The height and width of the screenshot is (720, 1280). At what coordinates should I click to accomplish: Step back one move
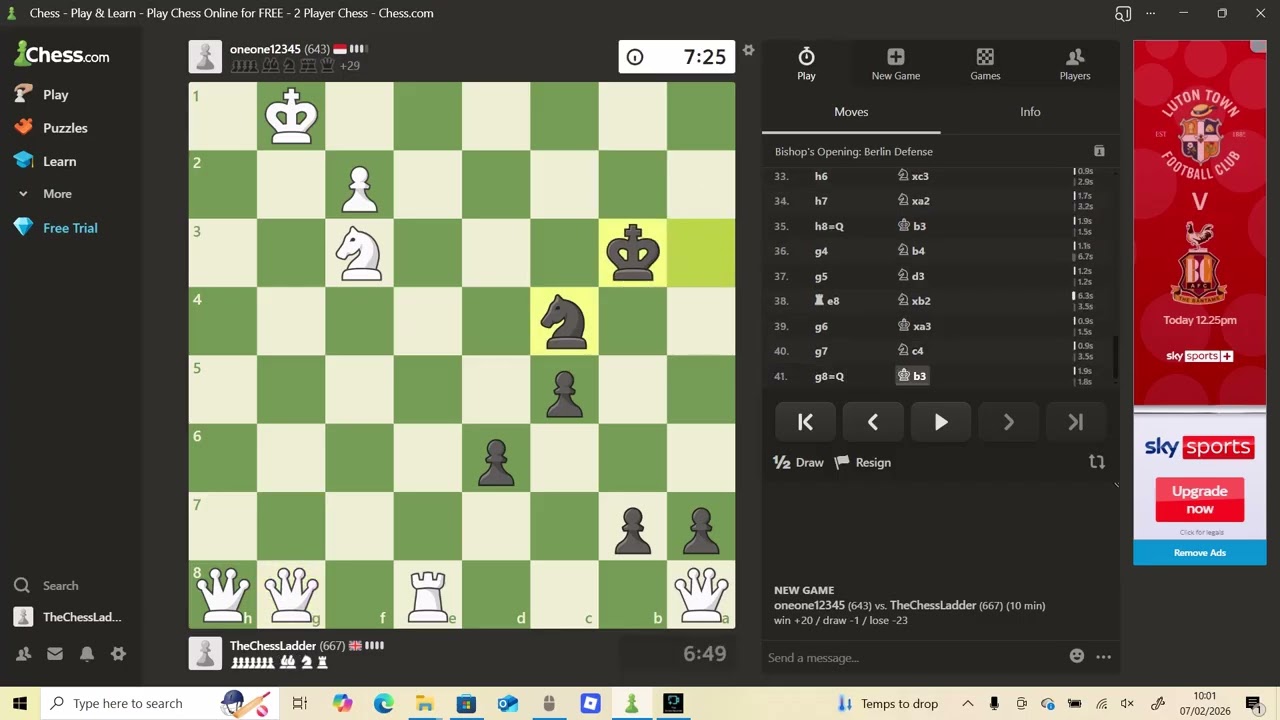pos(873,423)
